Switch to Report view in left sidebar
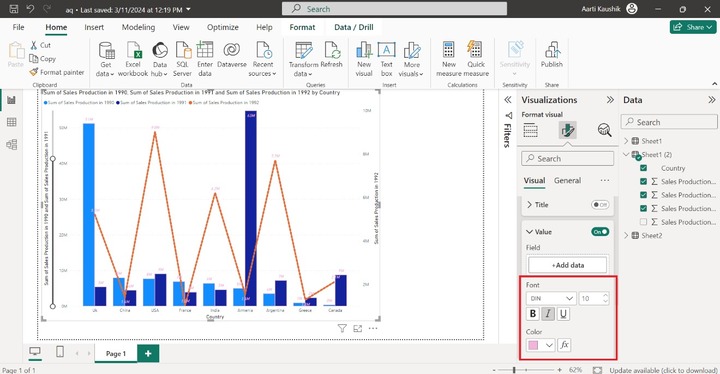The height and width of the screenshot is (374, 720). [11, 100]
